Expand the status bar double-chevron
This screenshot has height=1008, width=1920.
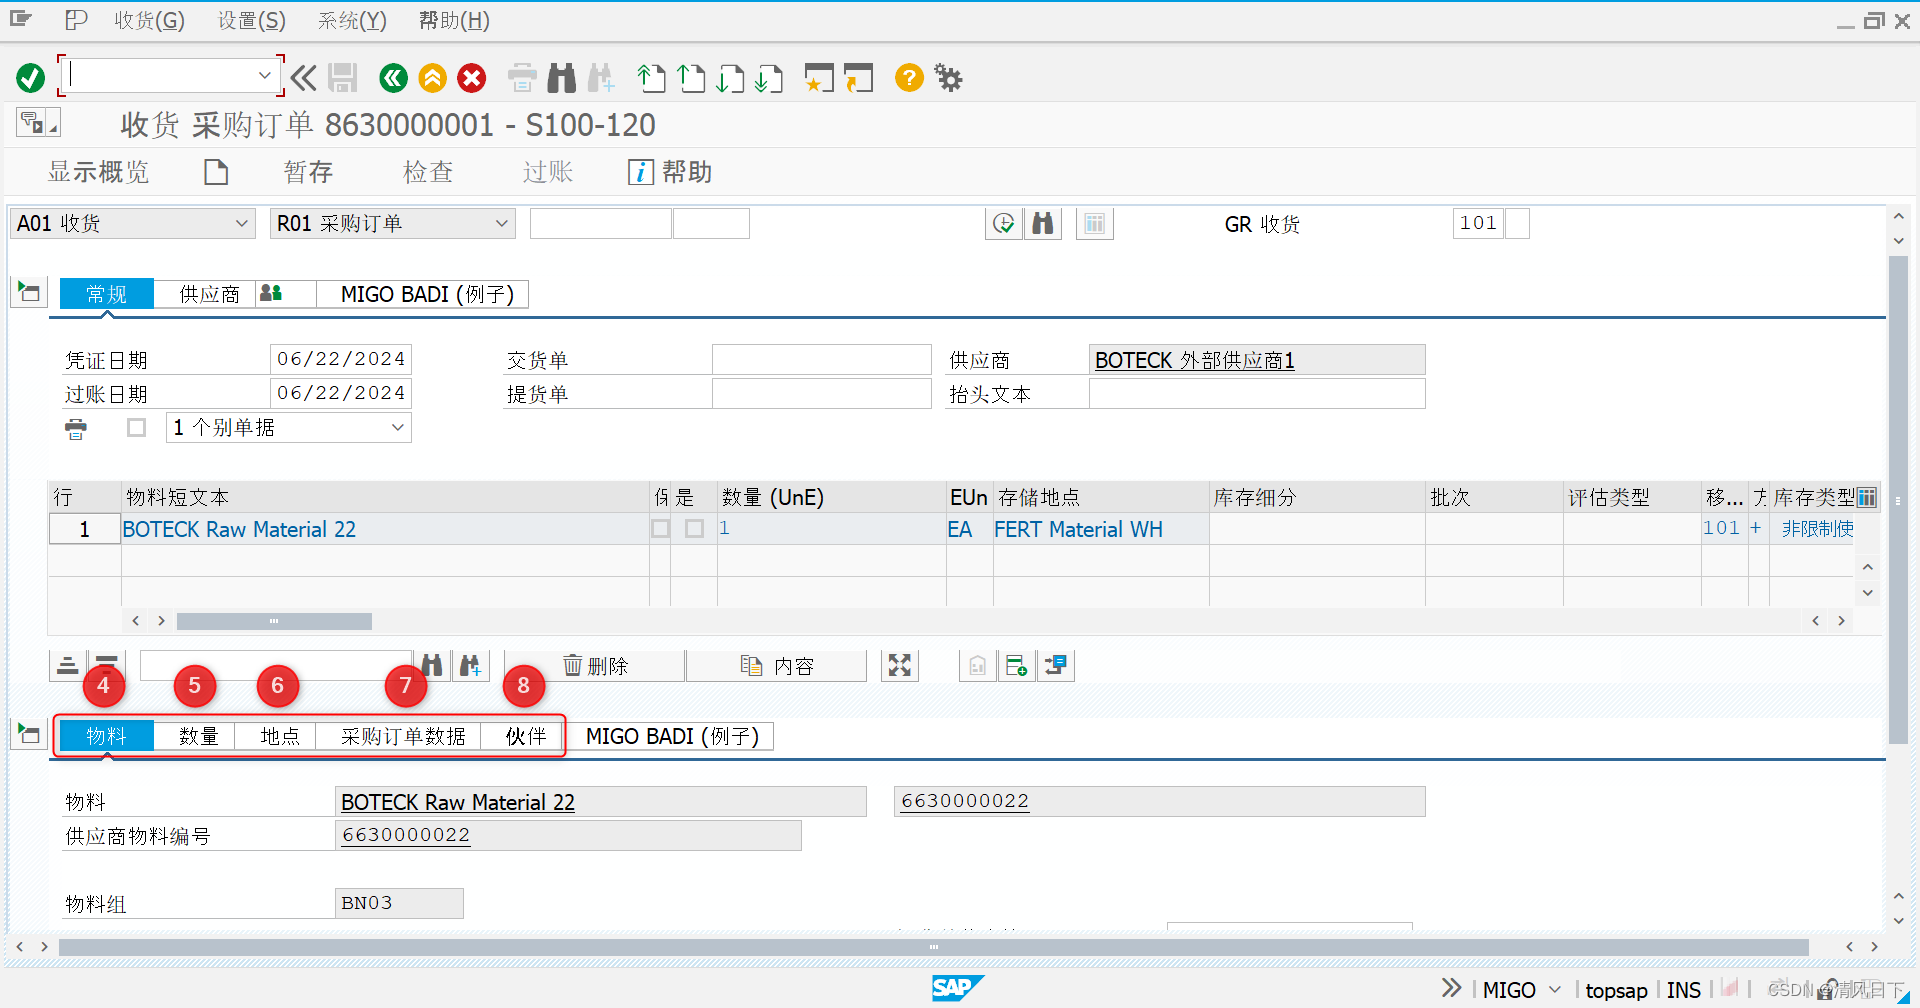point(1451,988)
